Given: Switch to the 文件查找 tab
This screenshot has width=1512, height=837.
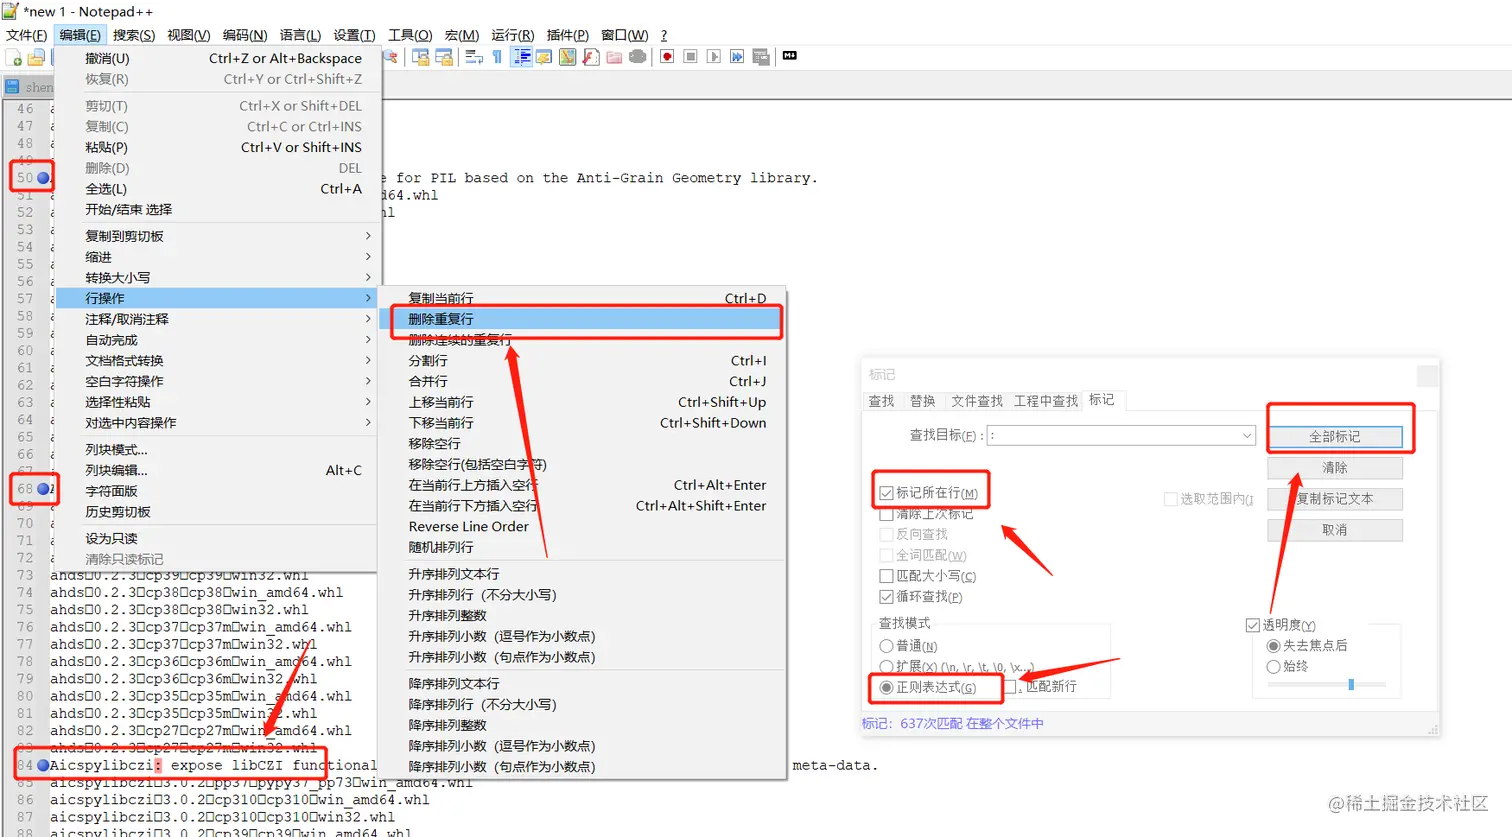Looking at the screenshot, I should click(976, 401).
